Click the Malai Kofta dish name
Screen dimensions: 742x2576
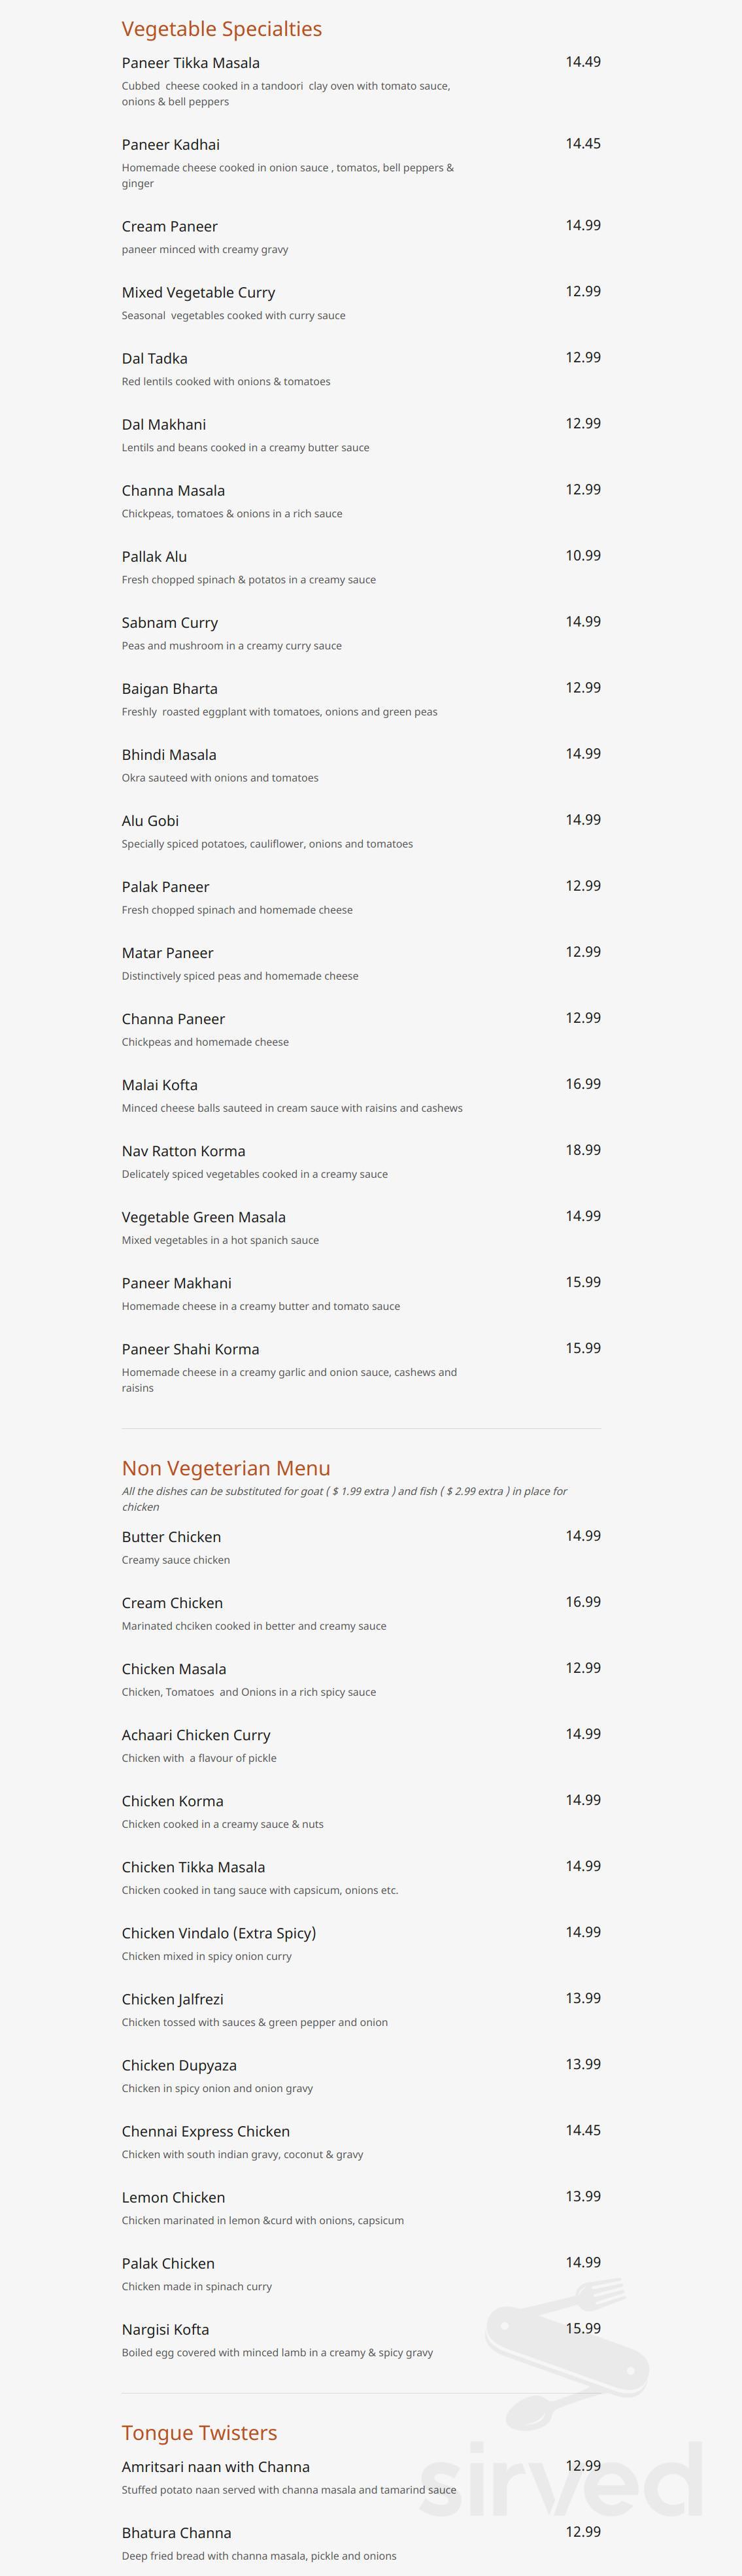coord(160,1085)
